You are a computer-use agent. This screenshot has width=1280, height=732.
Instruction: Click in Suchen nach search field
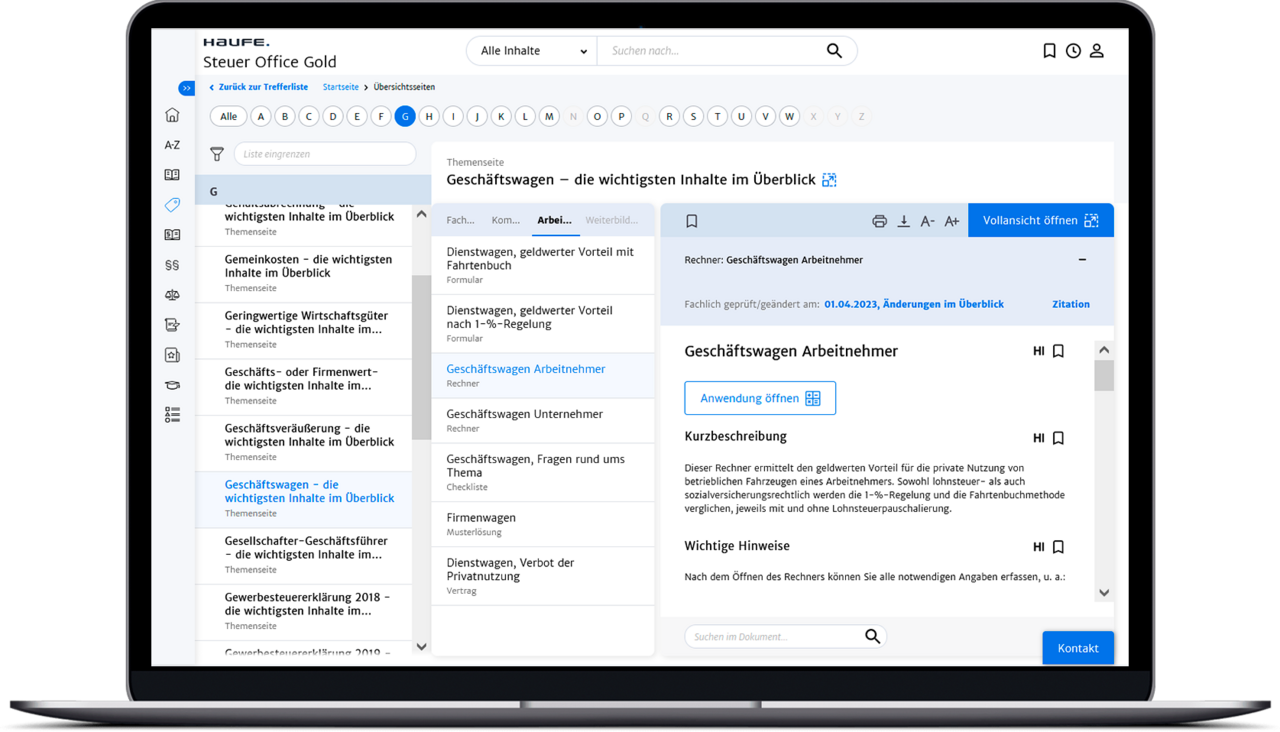coord(711,51)
